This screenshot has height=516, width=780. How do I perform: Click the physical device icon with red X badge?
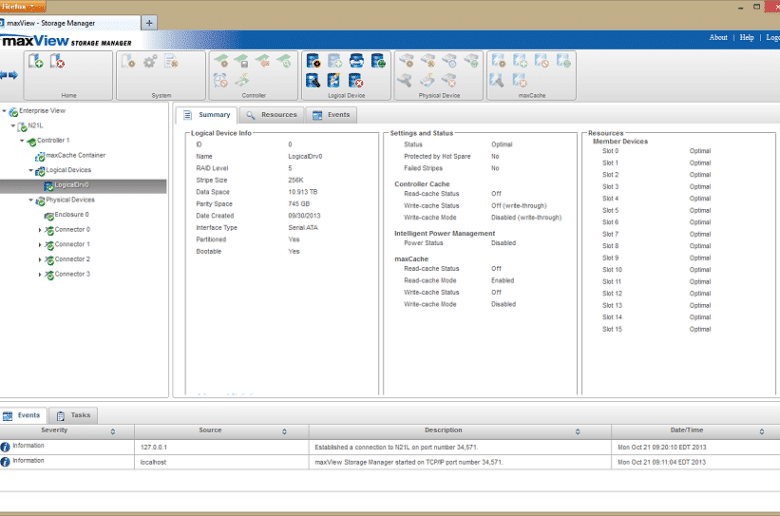[449, 80]
